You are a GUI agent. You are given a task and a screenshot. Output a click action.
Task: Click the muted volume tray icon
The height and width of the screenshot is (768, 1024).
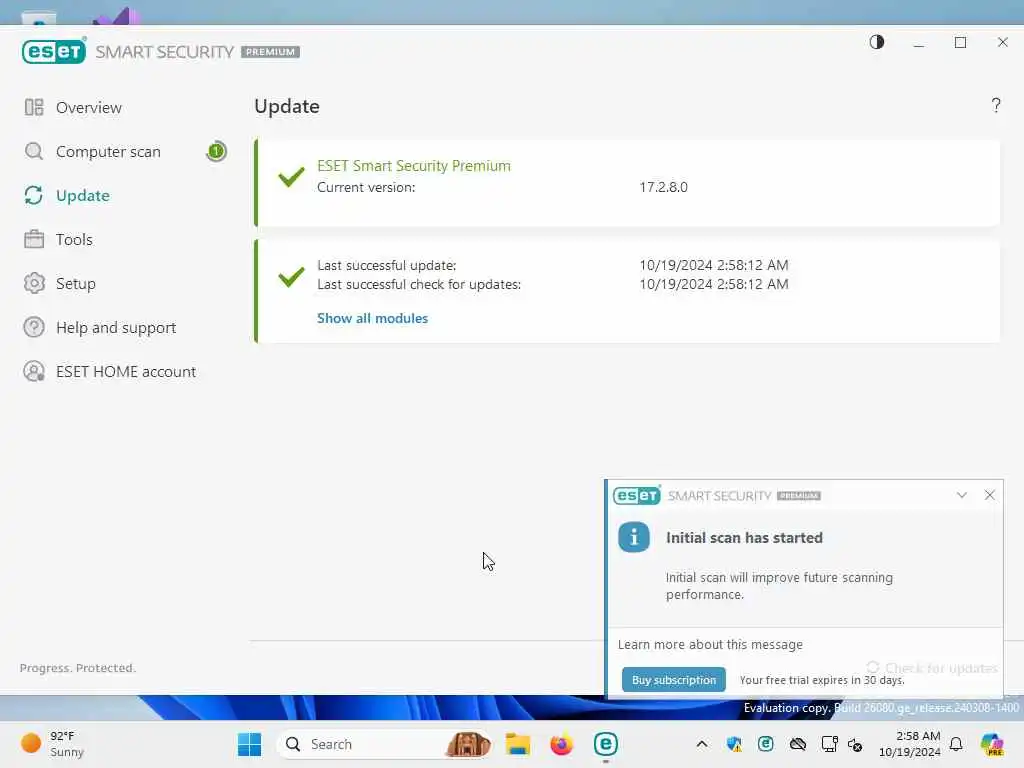click(855, 744)
